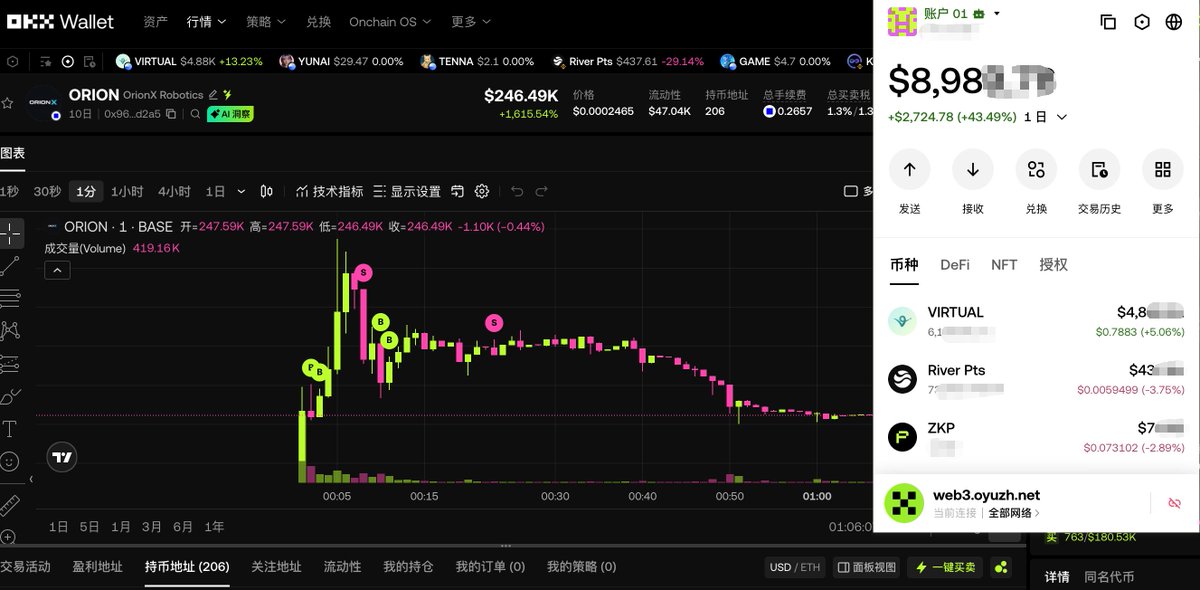1200x590 pixels.
Task: Open chart settings gear icon
Action: [482, 191]
